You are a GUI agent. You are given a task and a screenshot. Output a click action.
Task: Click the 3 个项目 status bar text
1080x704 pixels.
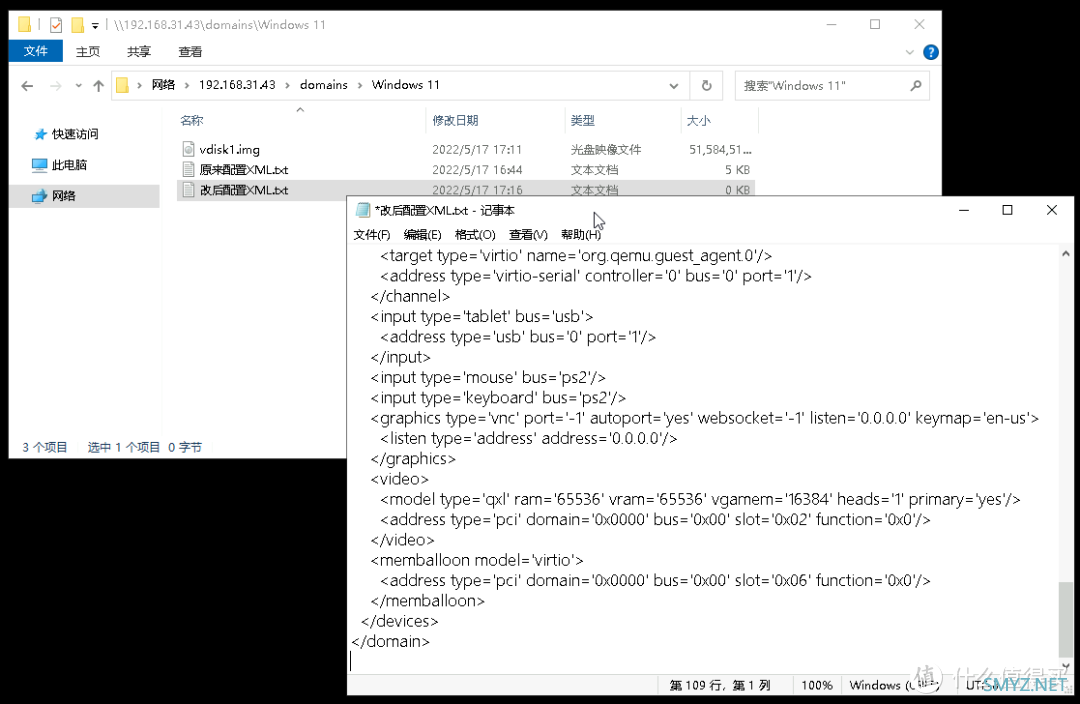45,448
